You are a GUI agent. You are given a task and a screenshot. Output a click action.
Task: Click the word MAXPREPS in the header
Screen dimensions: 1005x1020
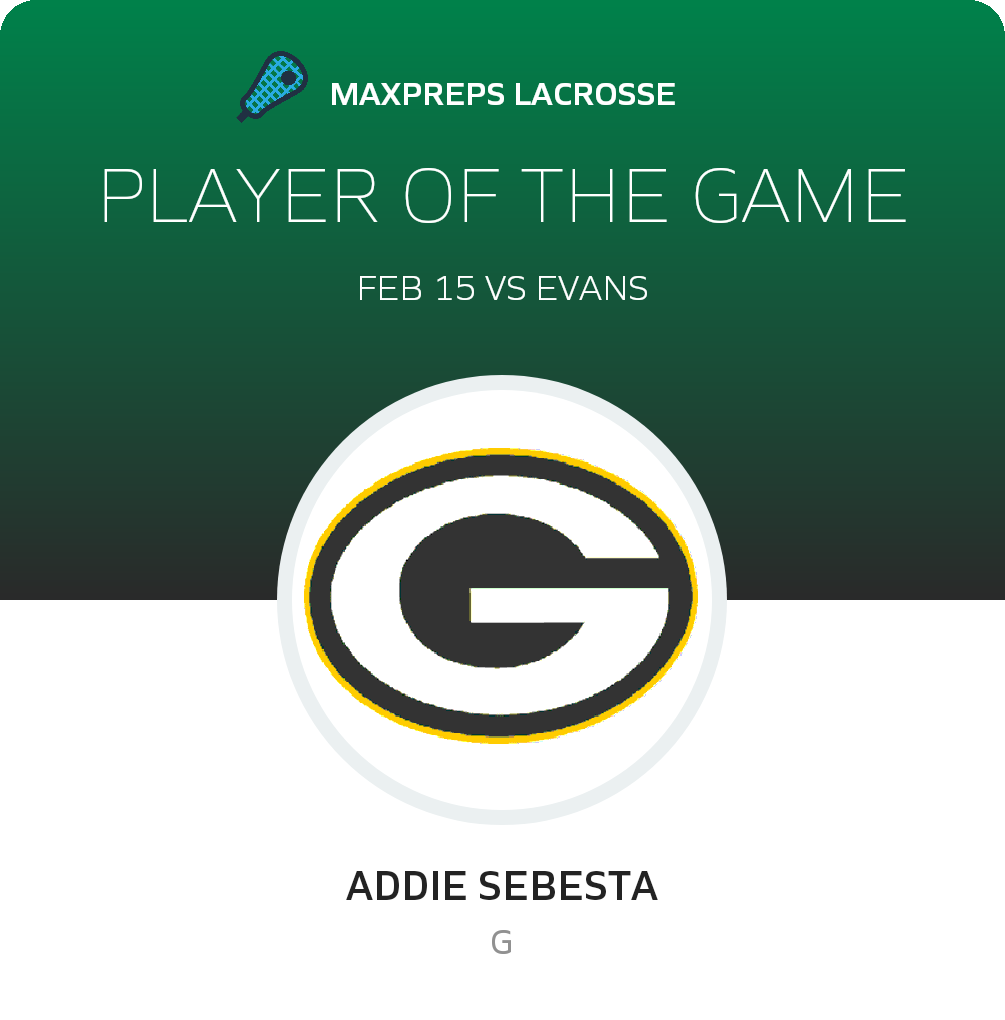[417, 95]
